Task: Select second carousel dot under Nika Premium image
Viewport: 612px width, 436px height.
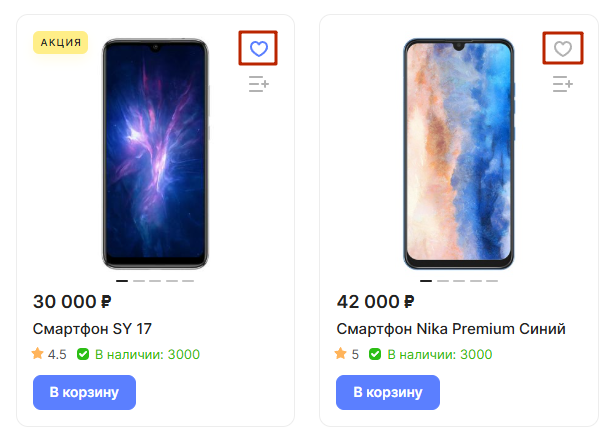Action: (443, 281)
